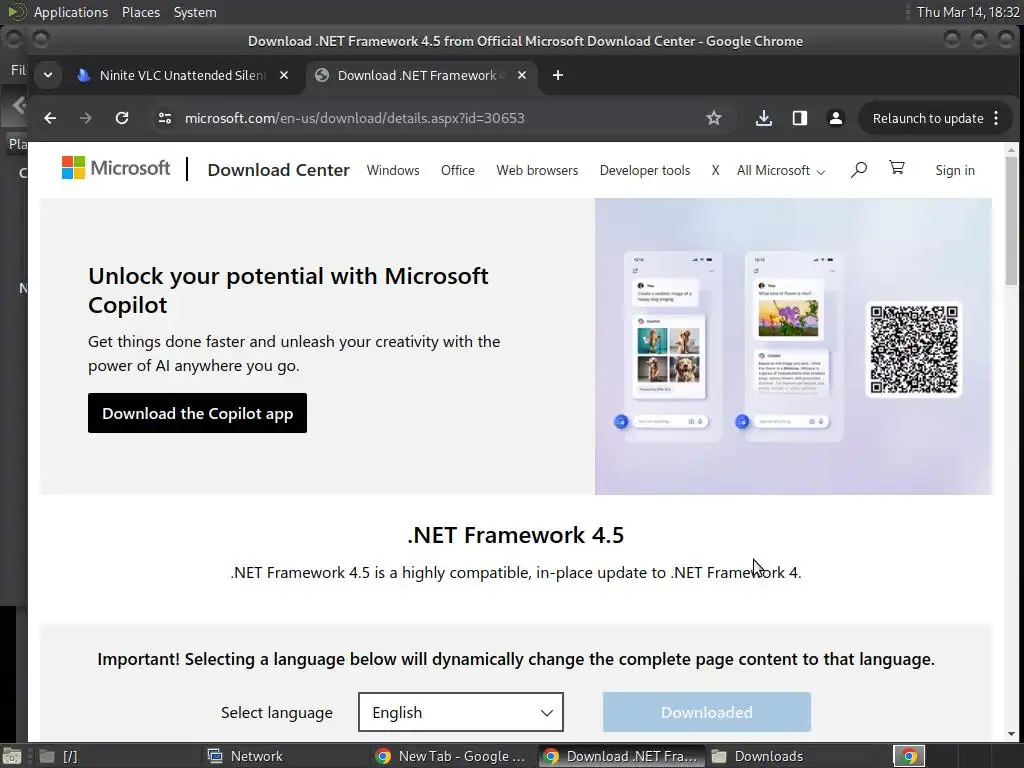Open the Chrome downloads tray icon
This screenshot has width=1024, height=768.
coord(763,118)
